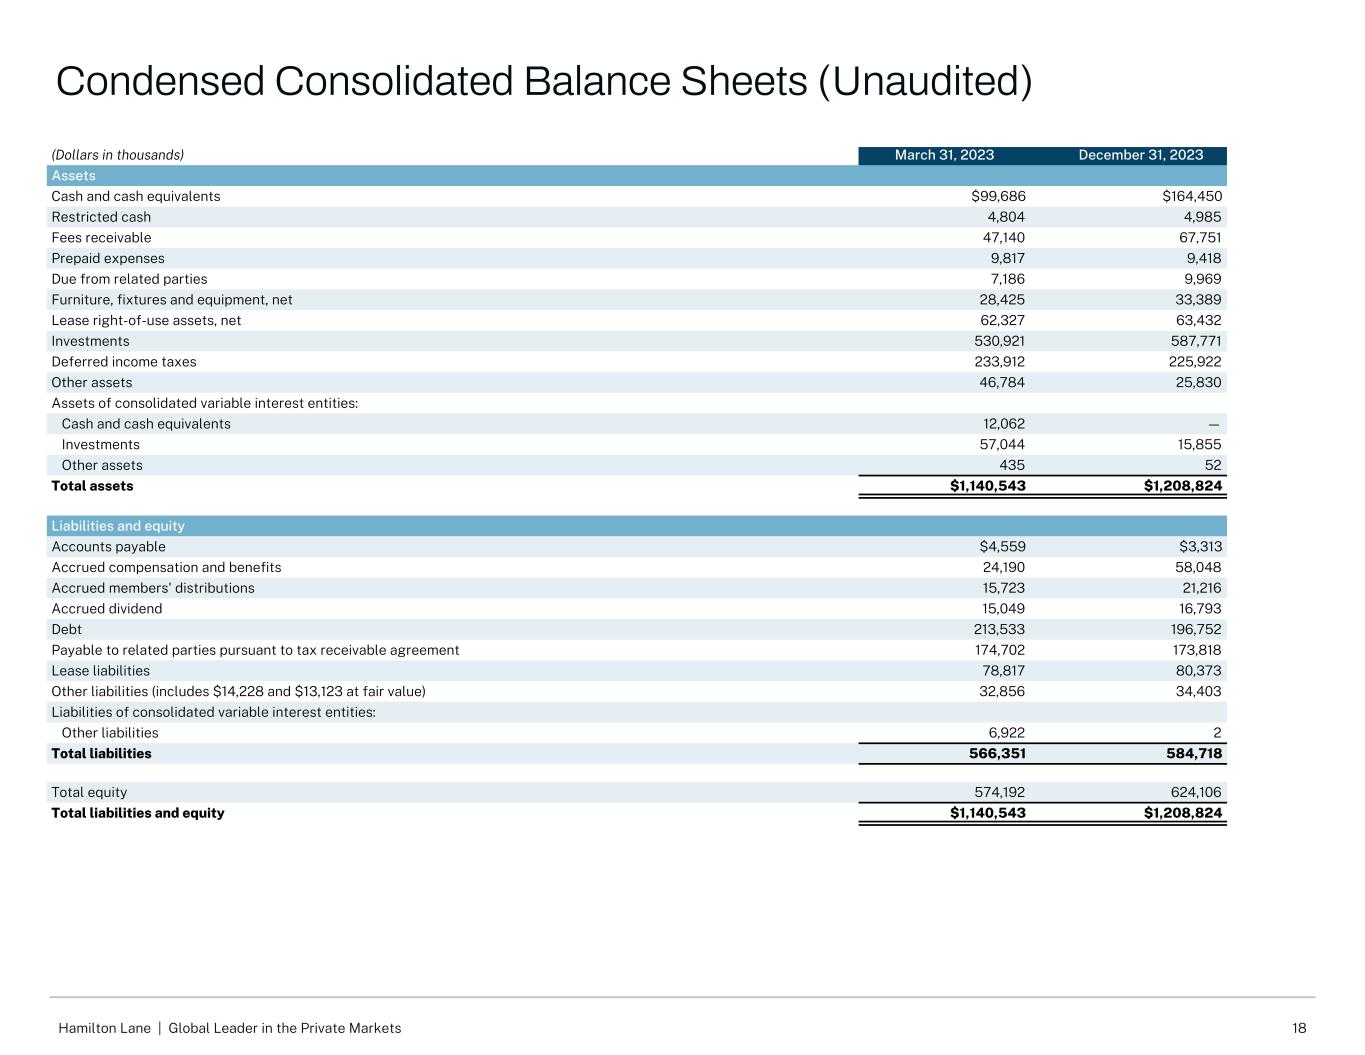Click the Accounts payable row label
This screenshot has height=1055, width=1365.
[x=108, y=547]
